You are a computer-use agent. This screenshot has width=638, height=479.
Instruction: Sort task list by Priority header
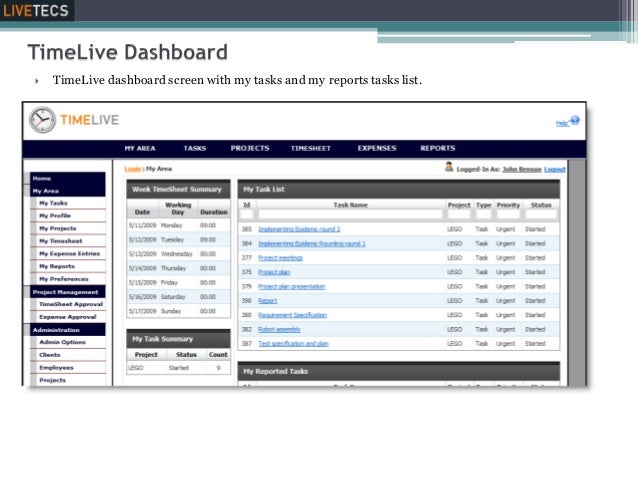click(x=508, y=205)
